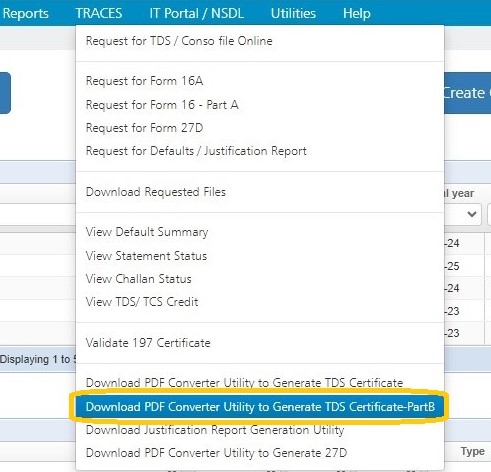Viewport: 491px width, 472px height.
Task: Open the Utilities menu
Action: (293, 13)
